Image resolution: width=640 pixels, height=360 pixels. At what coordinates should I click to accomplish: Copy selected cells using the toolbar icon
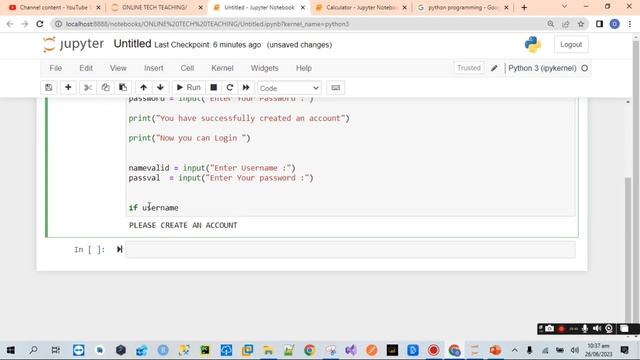point(105,88)
